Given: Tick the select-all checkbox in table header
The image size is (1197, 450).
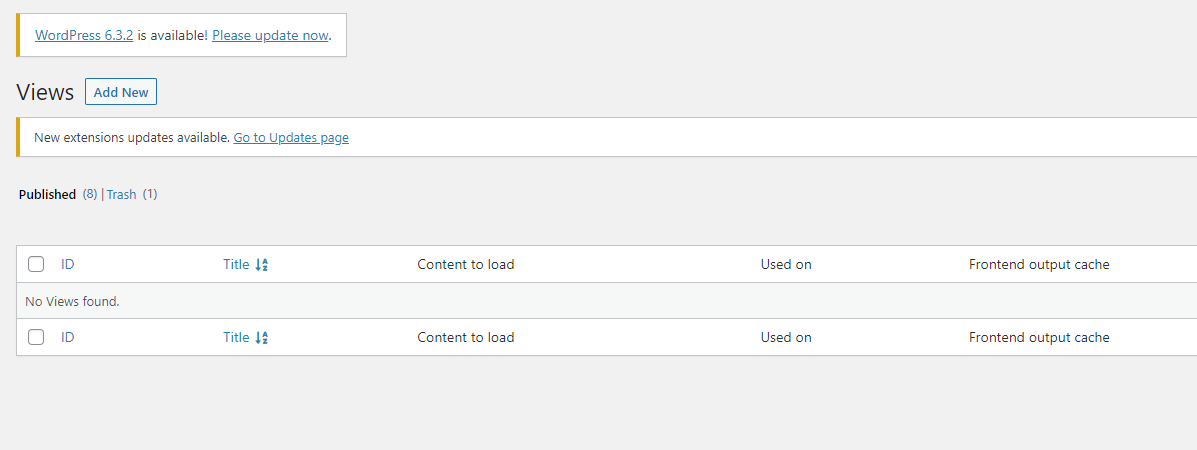Looking at the screenshot, I should point(36,264).
